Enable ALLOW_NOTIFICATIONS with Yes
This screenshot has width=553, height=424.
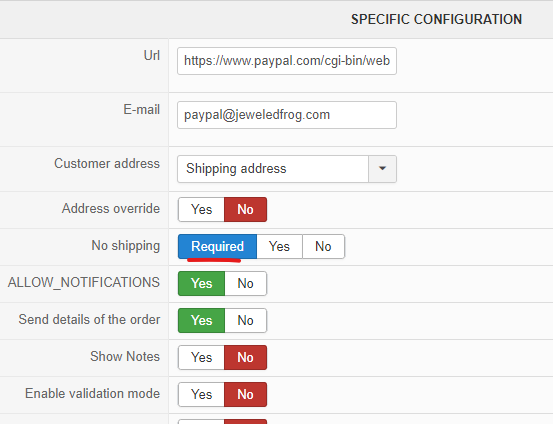pos(201,284)
